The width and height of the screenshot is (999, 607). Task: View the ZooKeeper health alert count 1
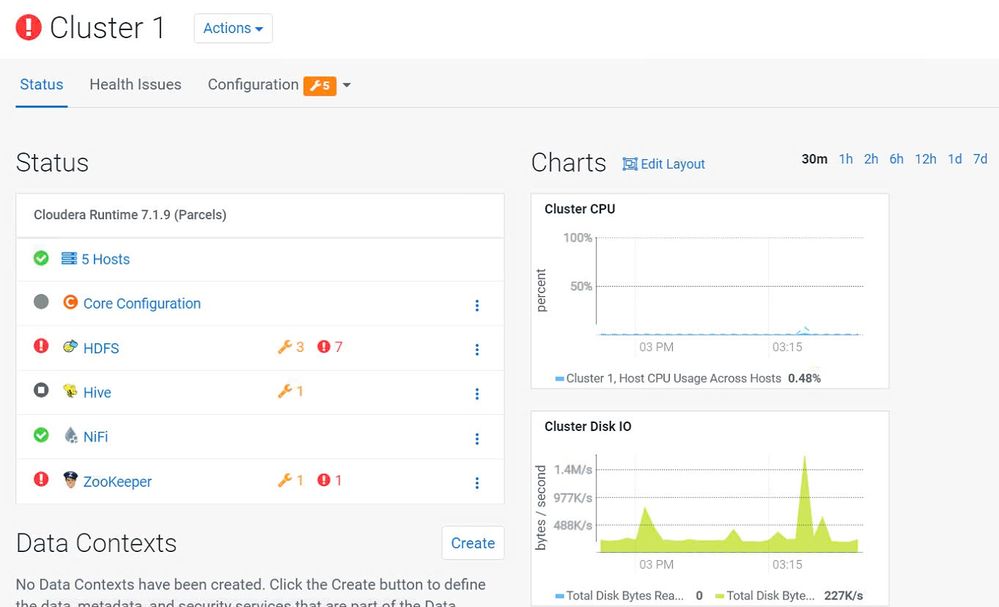tap(330, 480)
